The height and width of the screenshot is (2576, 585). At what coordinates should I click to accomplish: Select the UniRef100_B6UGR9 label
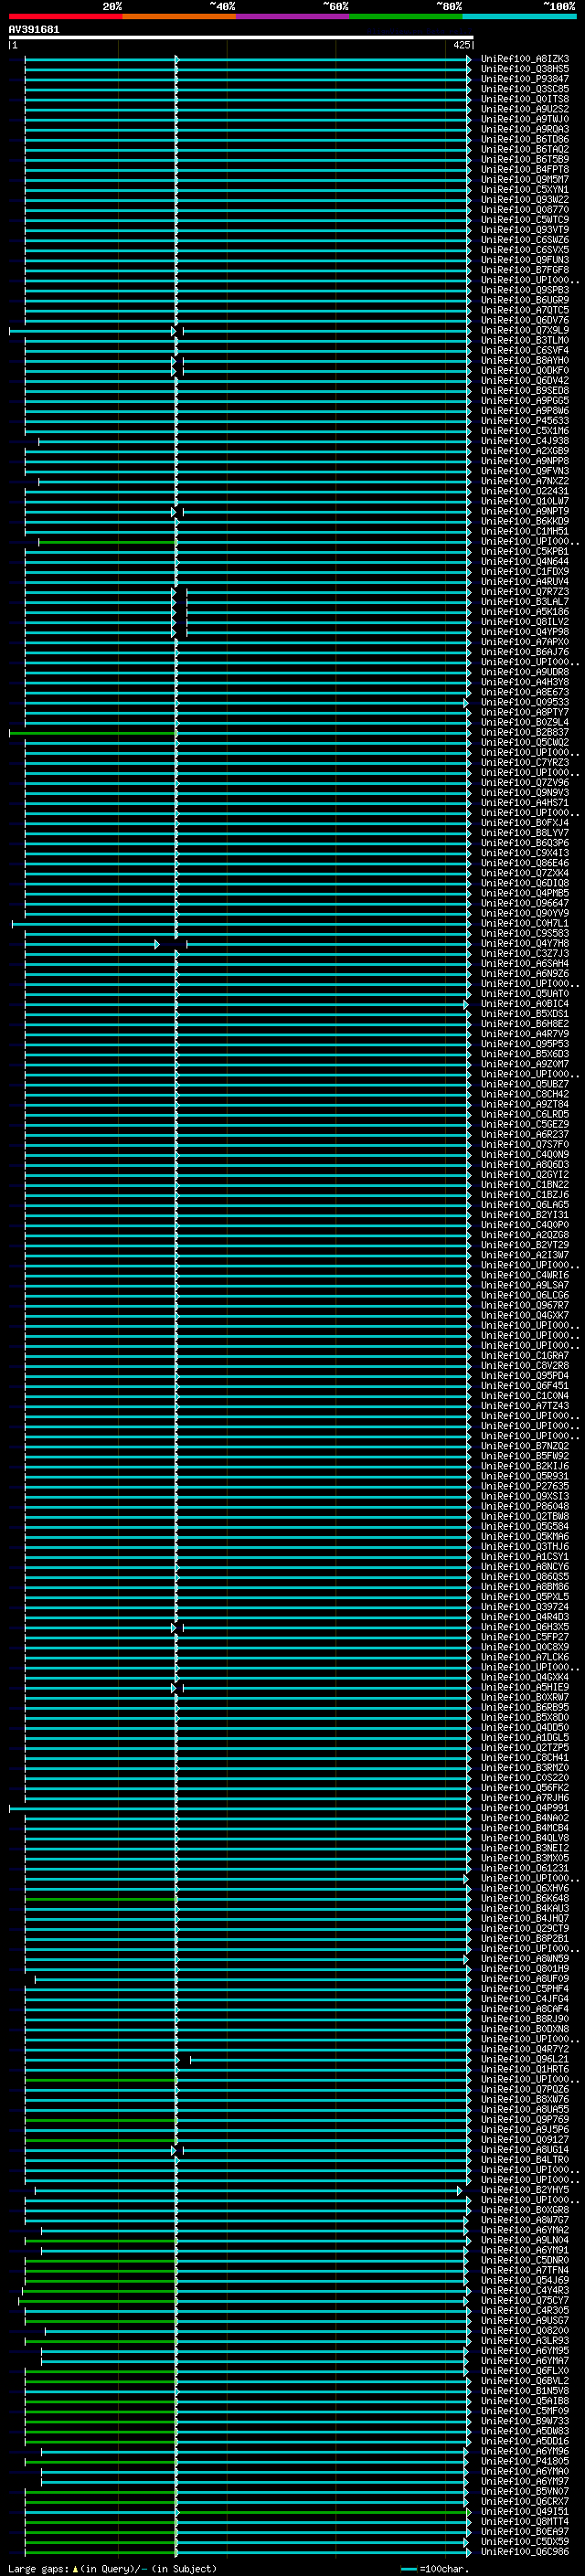[525, 300]
